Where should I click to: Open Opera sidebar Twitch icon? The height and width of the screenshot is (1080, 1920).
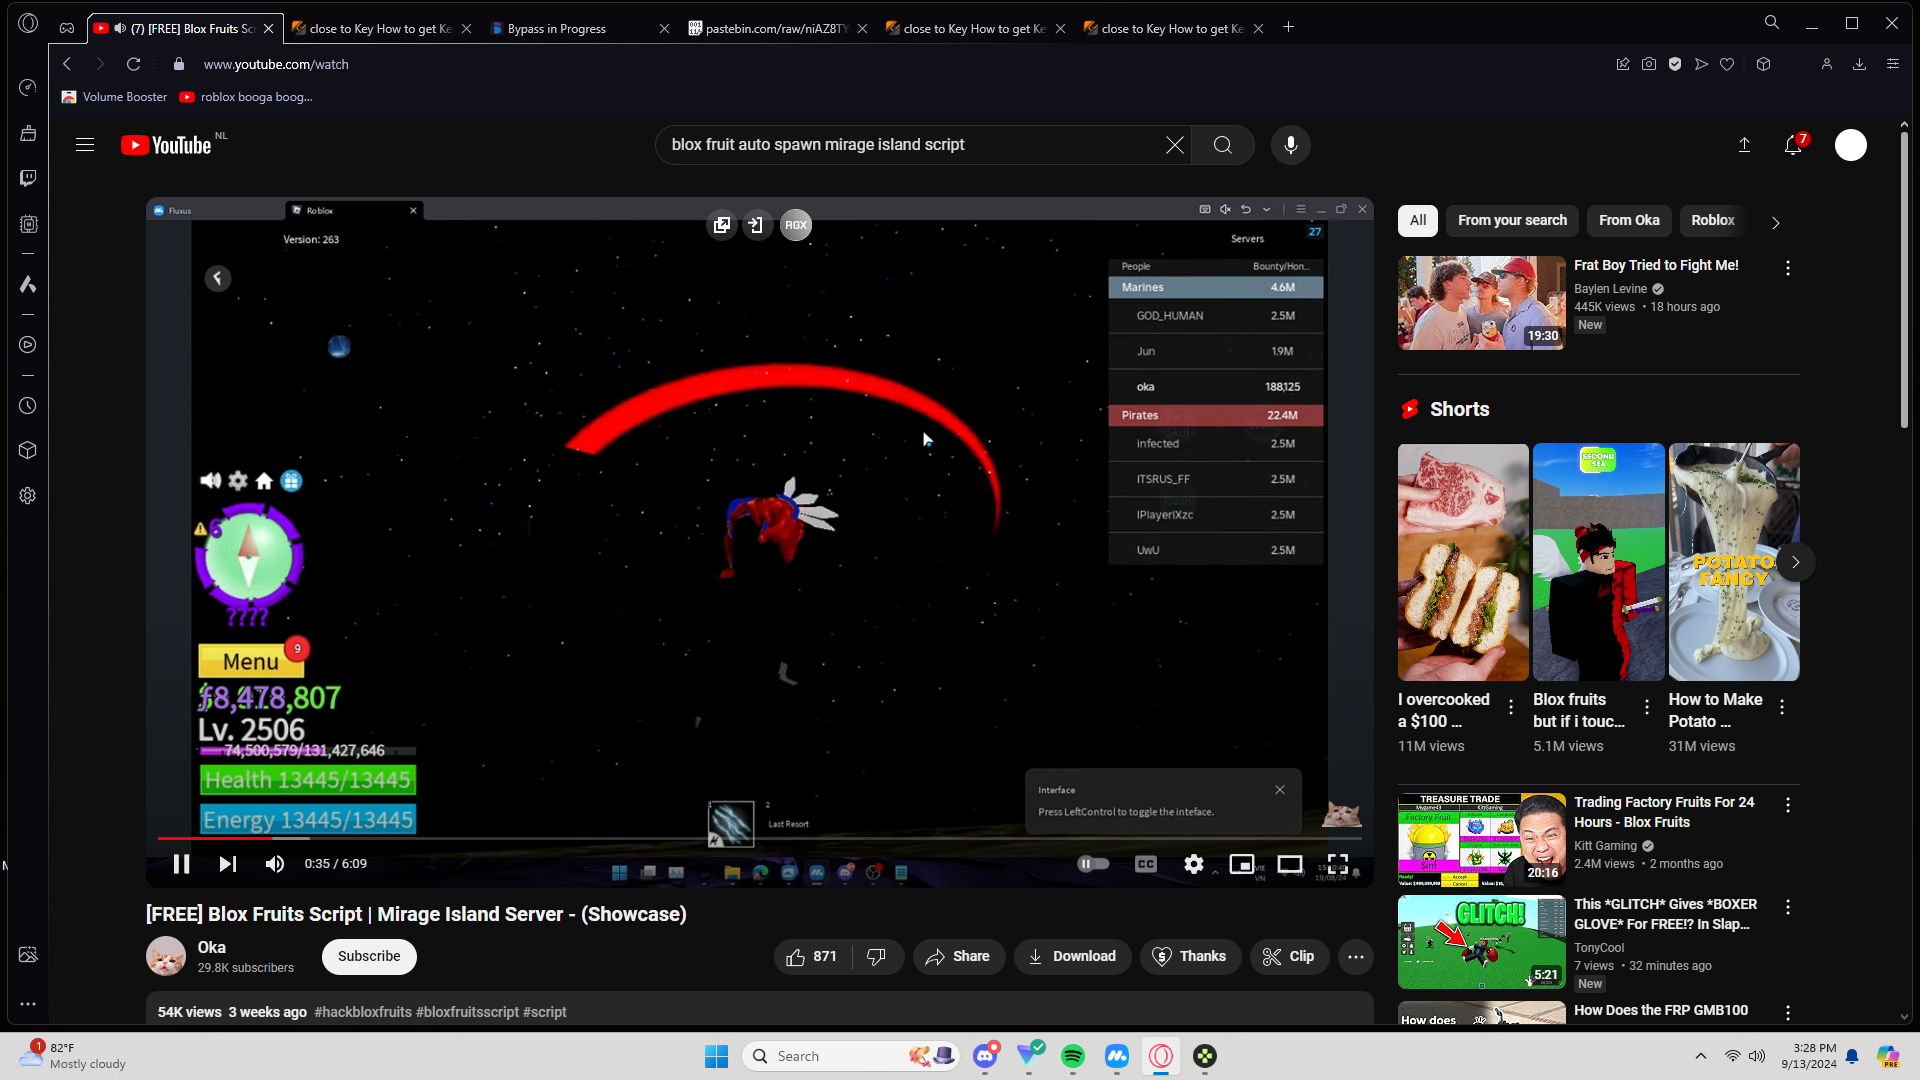tap(28, 178)
